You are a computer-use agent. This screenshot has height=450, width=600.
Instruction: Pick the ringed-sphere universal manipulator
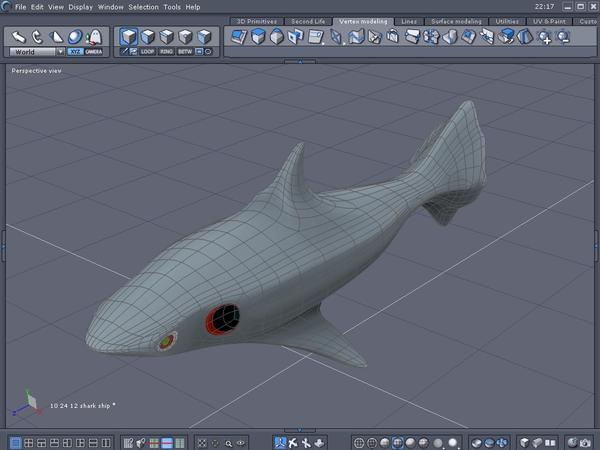point(75,37)
